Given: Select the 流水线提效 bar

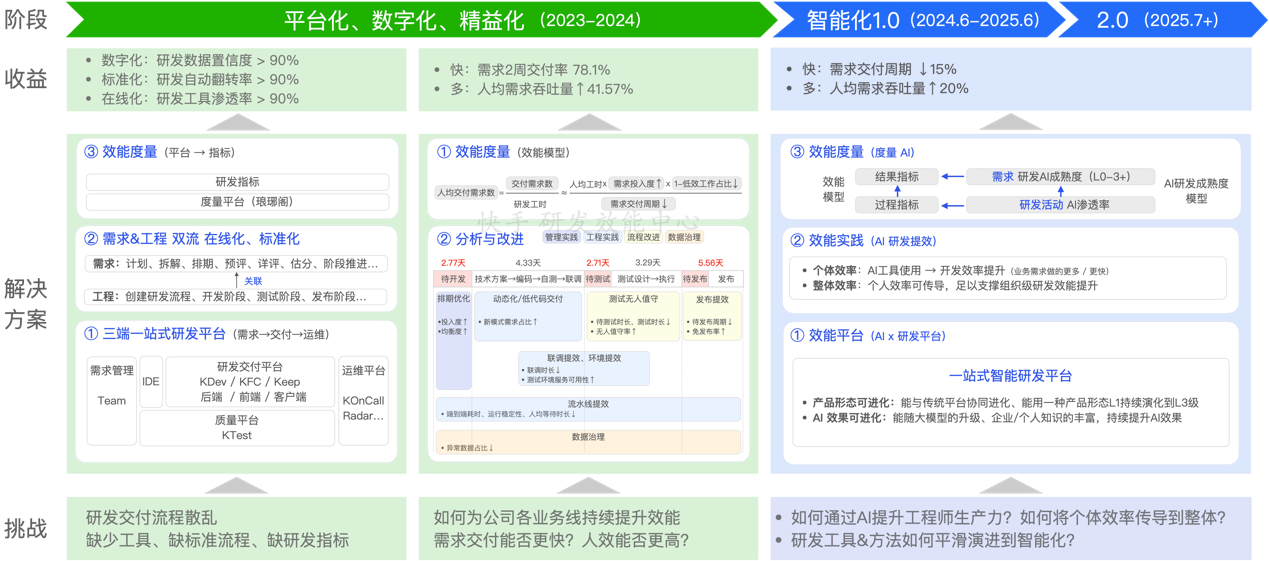Looking at the screenshot, I should point(588,409).
